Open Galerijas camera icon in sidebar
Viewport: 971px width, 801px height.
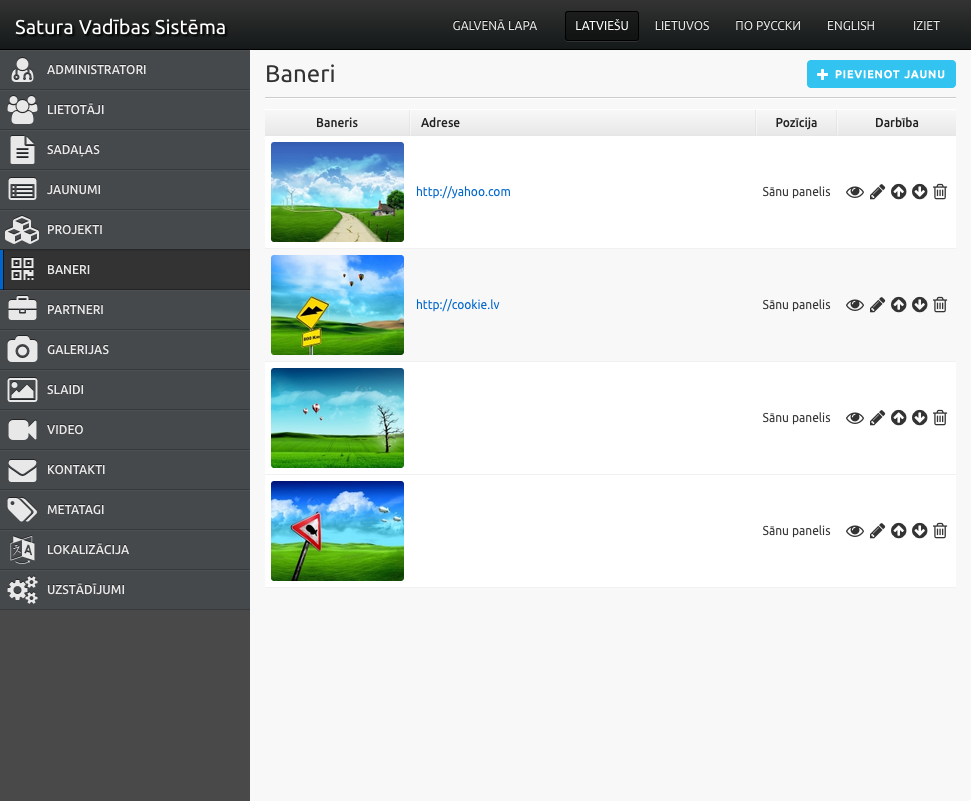[22, 350]
